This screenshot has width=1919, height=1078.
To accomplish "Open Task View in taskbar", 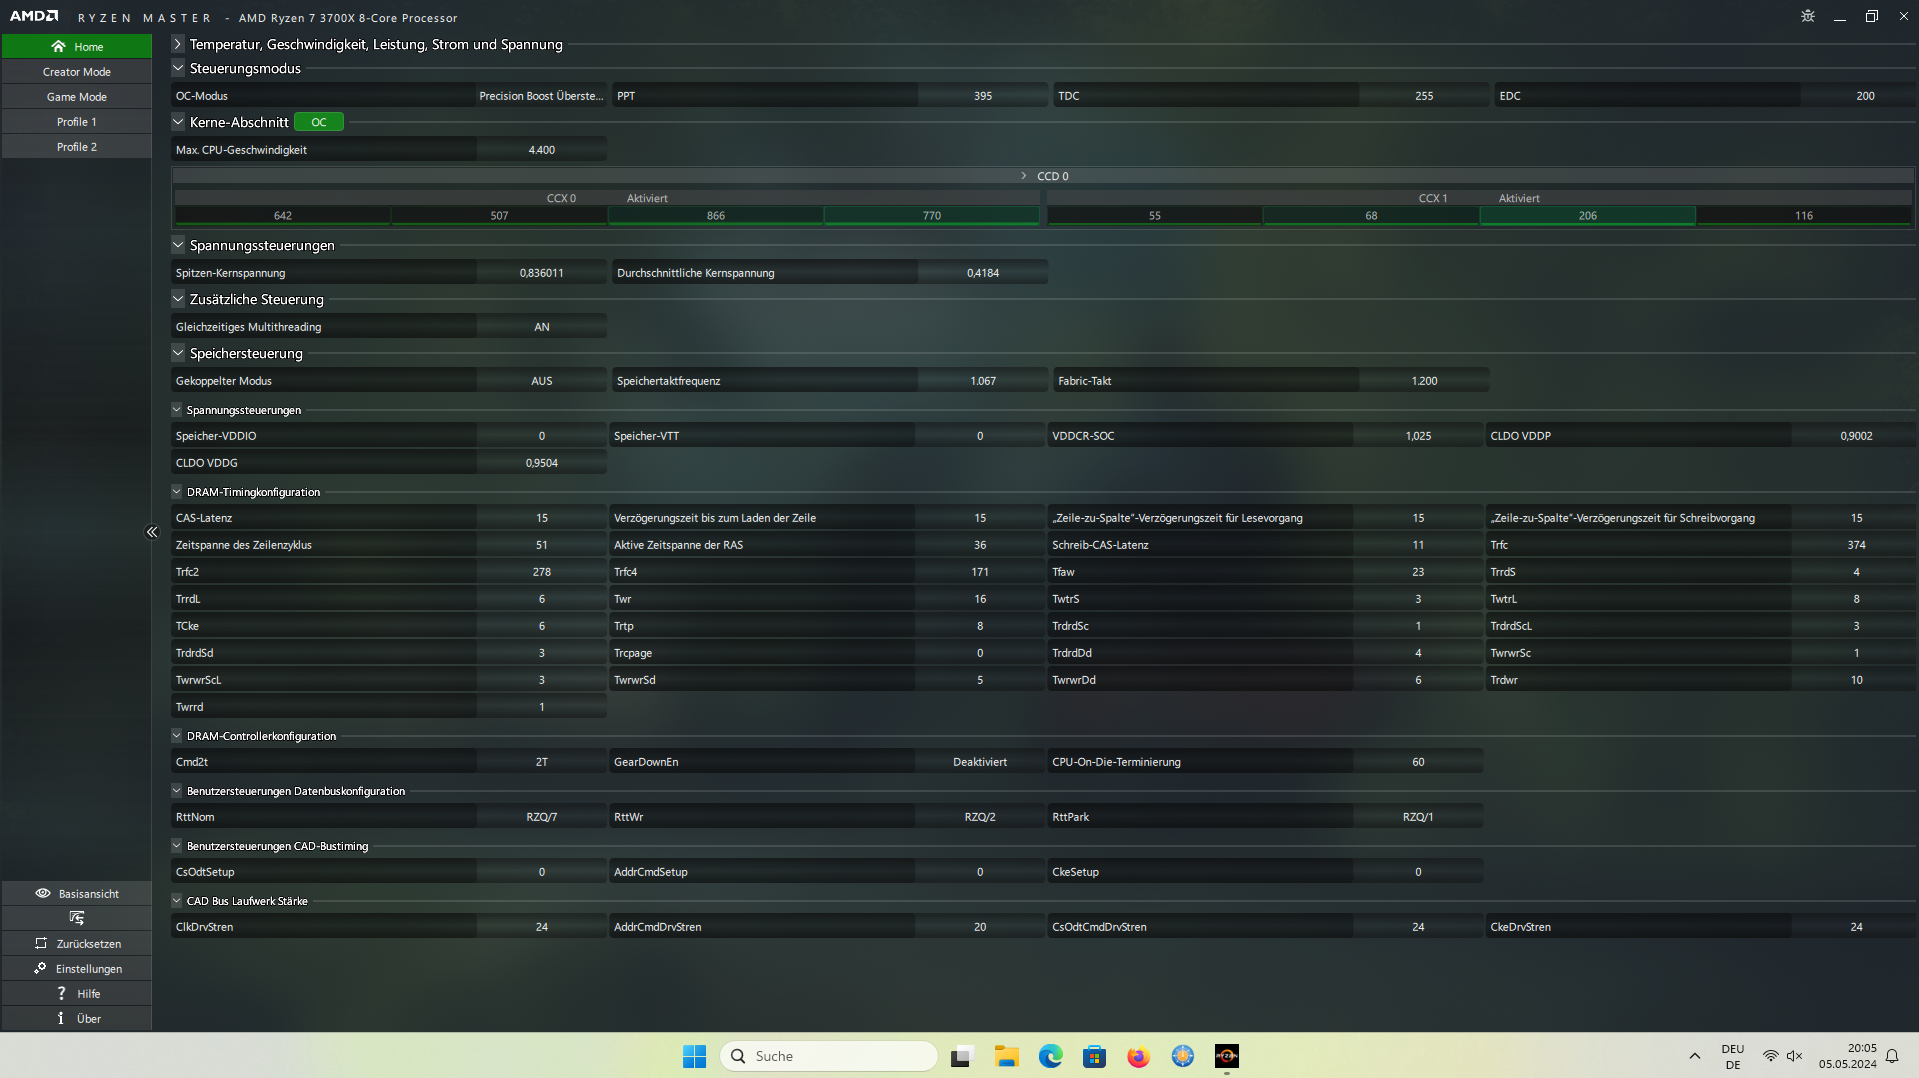I will [962, 1056].
